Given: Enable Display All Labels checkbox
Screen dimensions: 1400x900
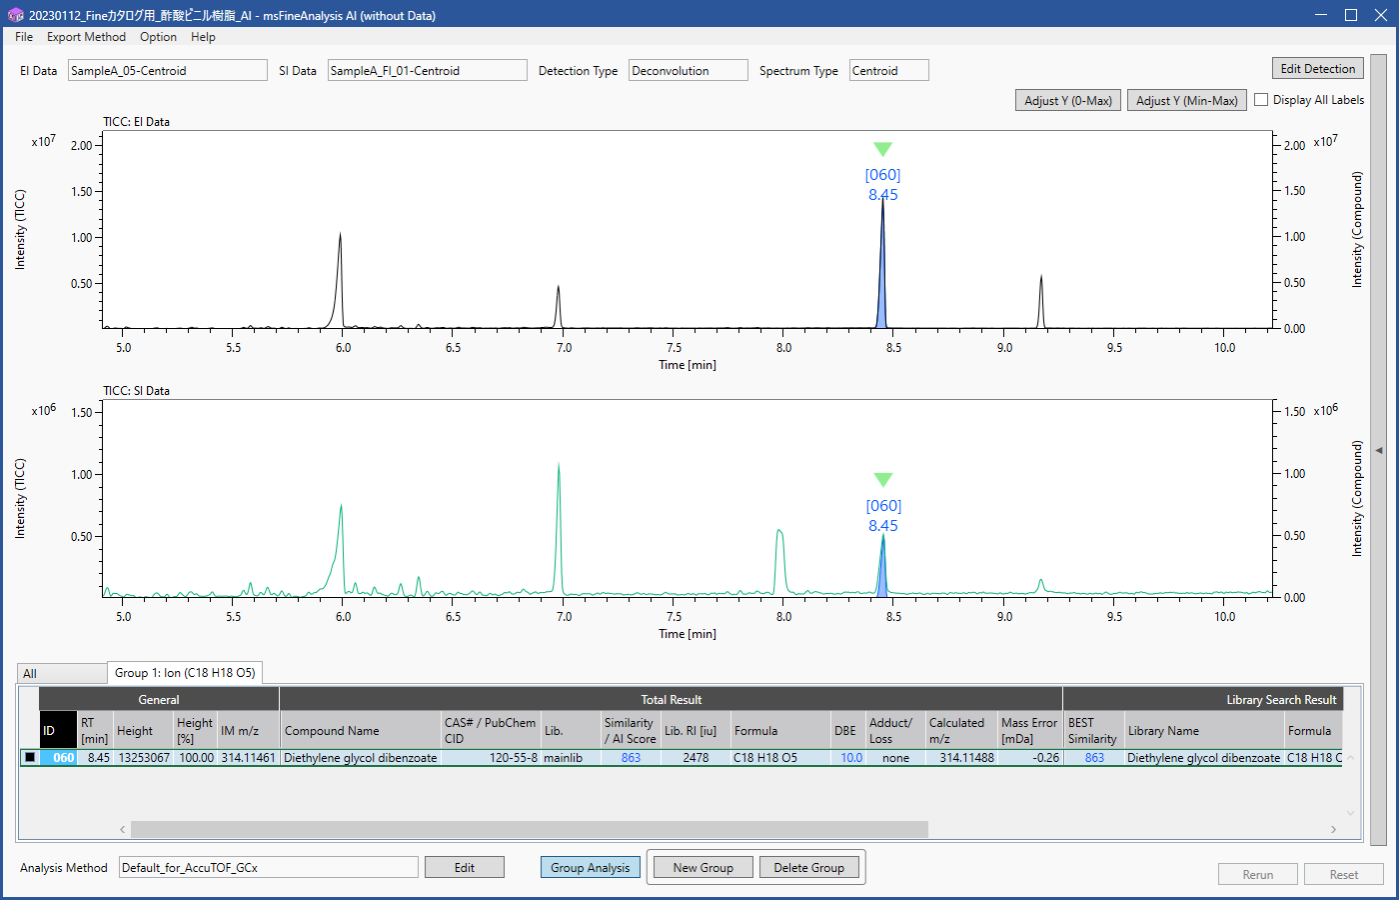Looking at the screenshot, I should tap(1261, 100).
